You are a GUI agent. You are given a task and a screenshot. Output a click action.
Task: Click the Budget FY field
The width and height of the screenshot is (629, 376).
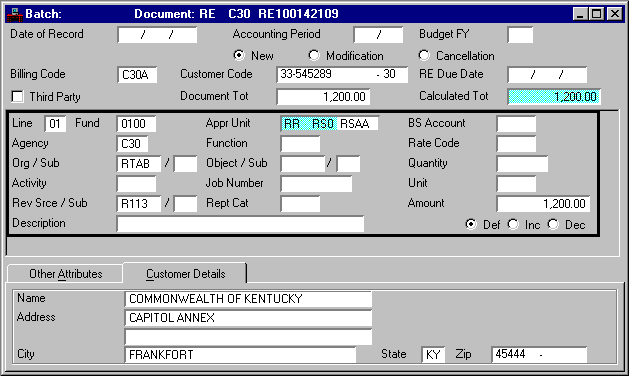pos(520,35)
